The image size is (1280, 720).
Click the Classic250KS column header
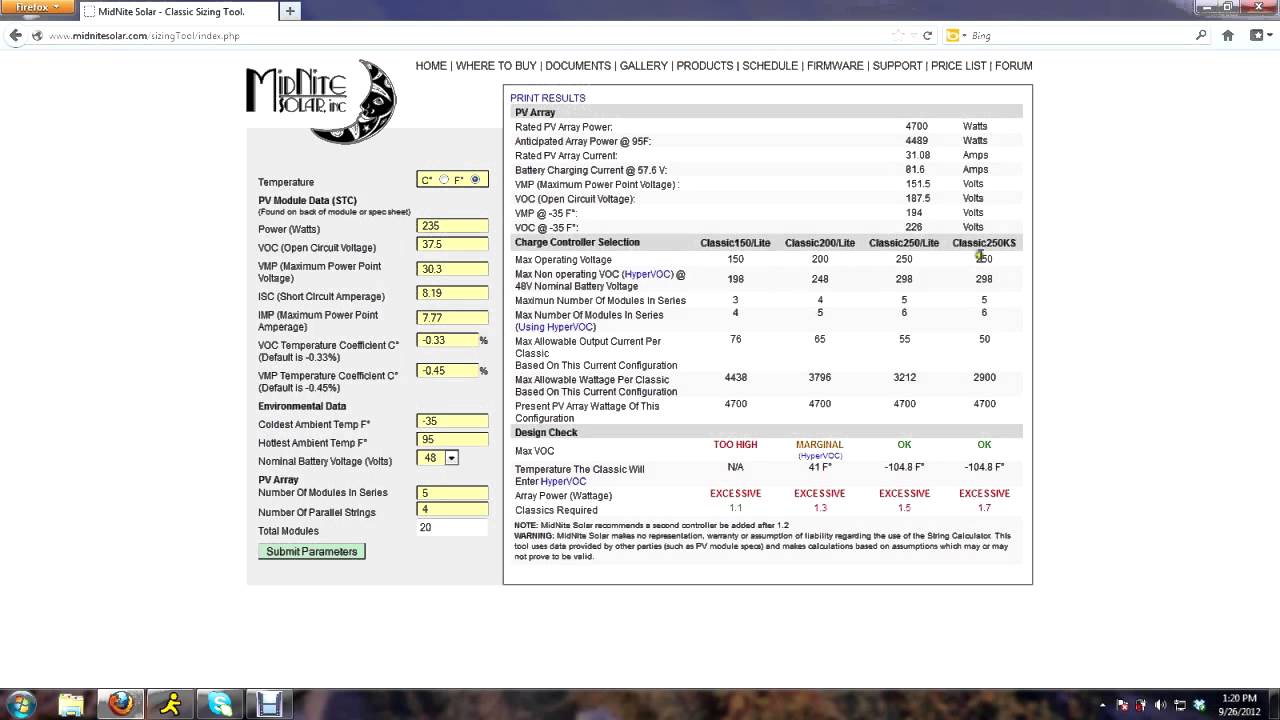984,243
